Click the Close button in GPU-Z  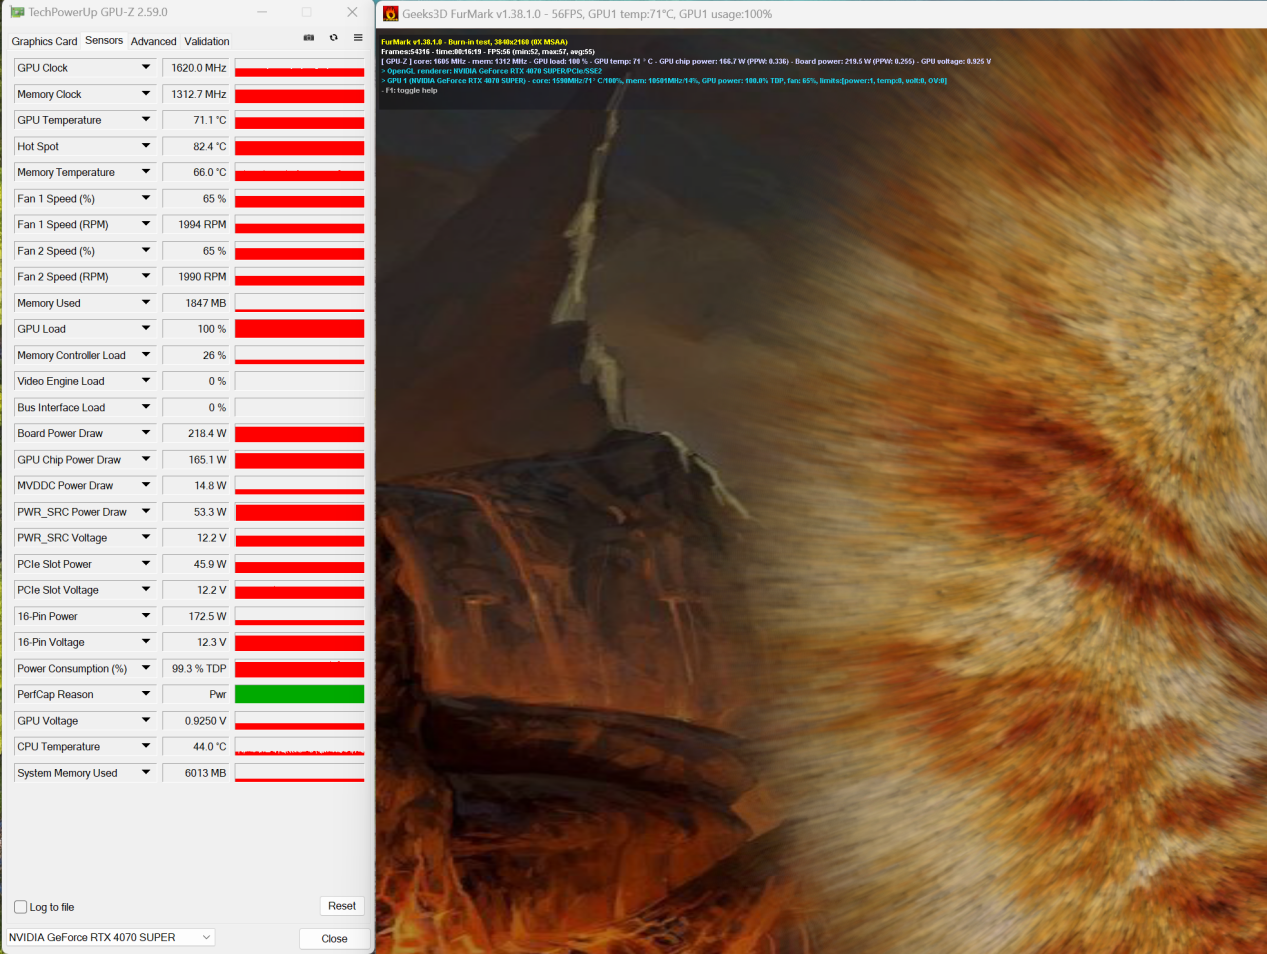coord(334,939)
